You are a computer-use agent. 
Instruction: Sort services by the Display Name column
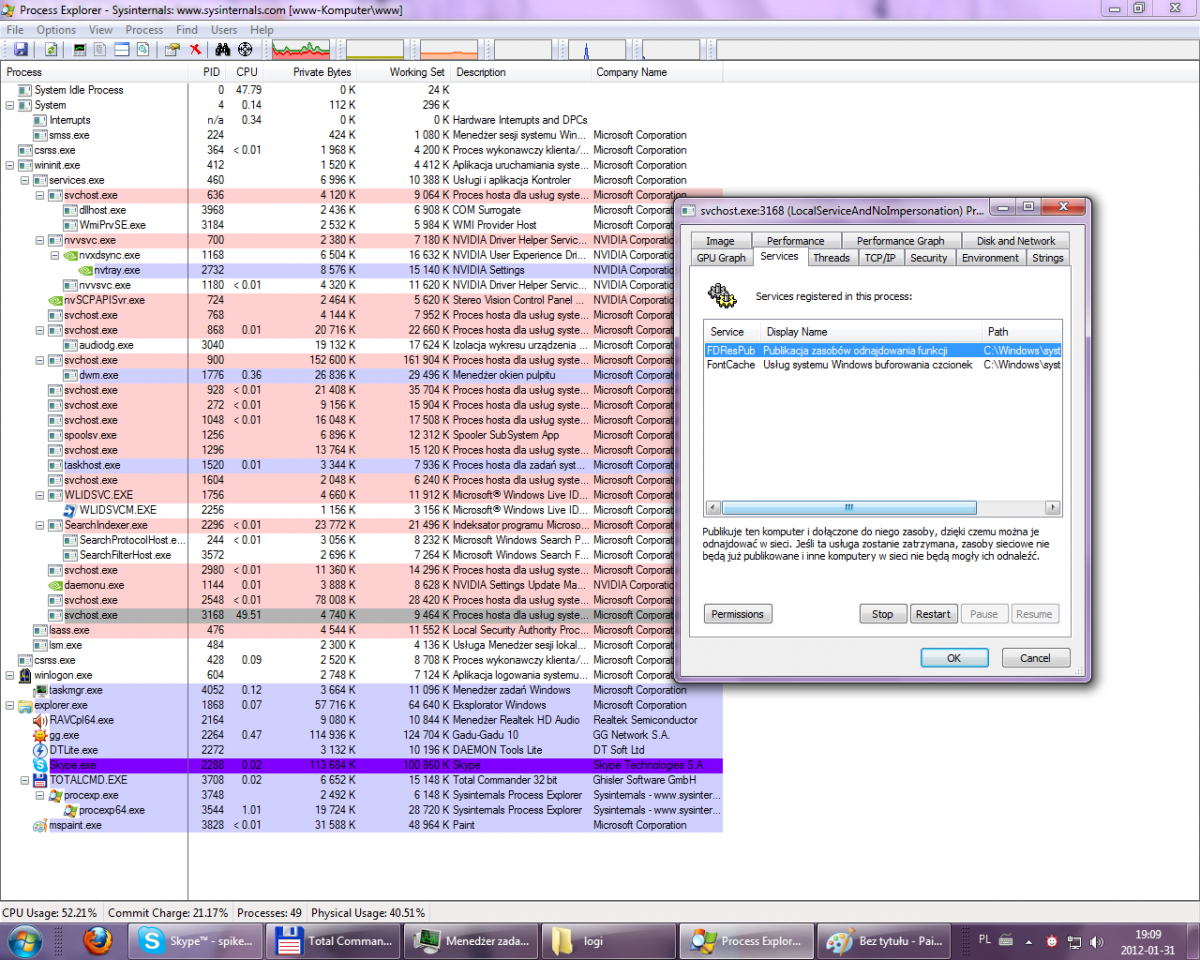tap(870, 331)
